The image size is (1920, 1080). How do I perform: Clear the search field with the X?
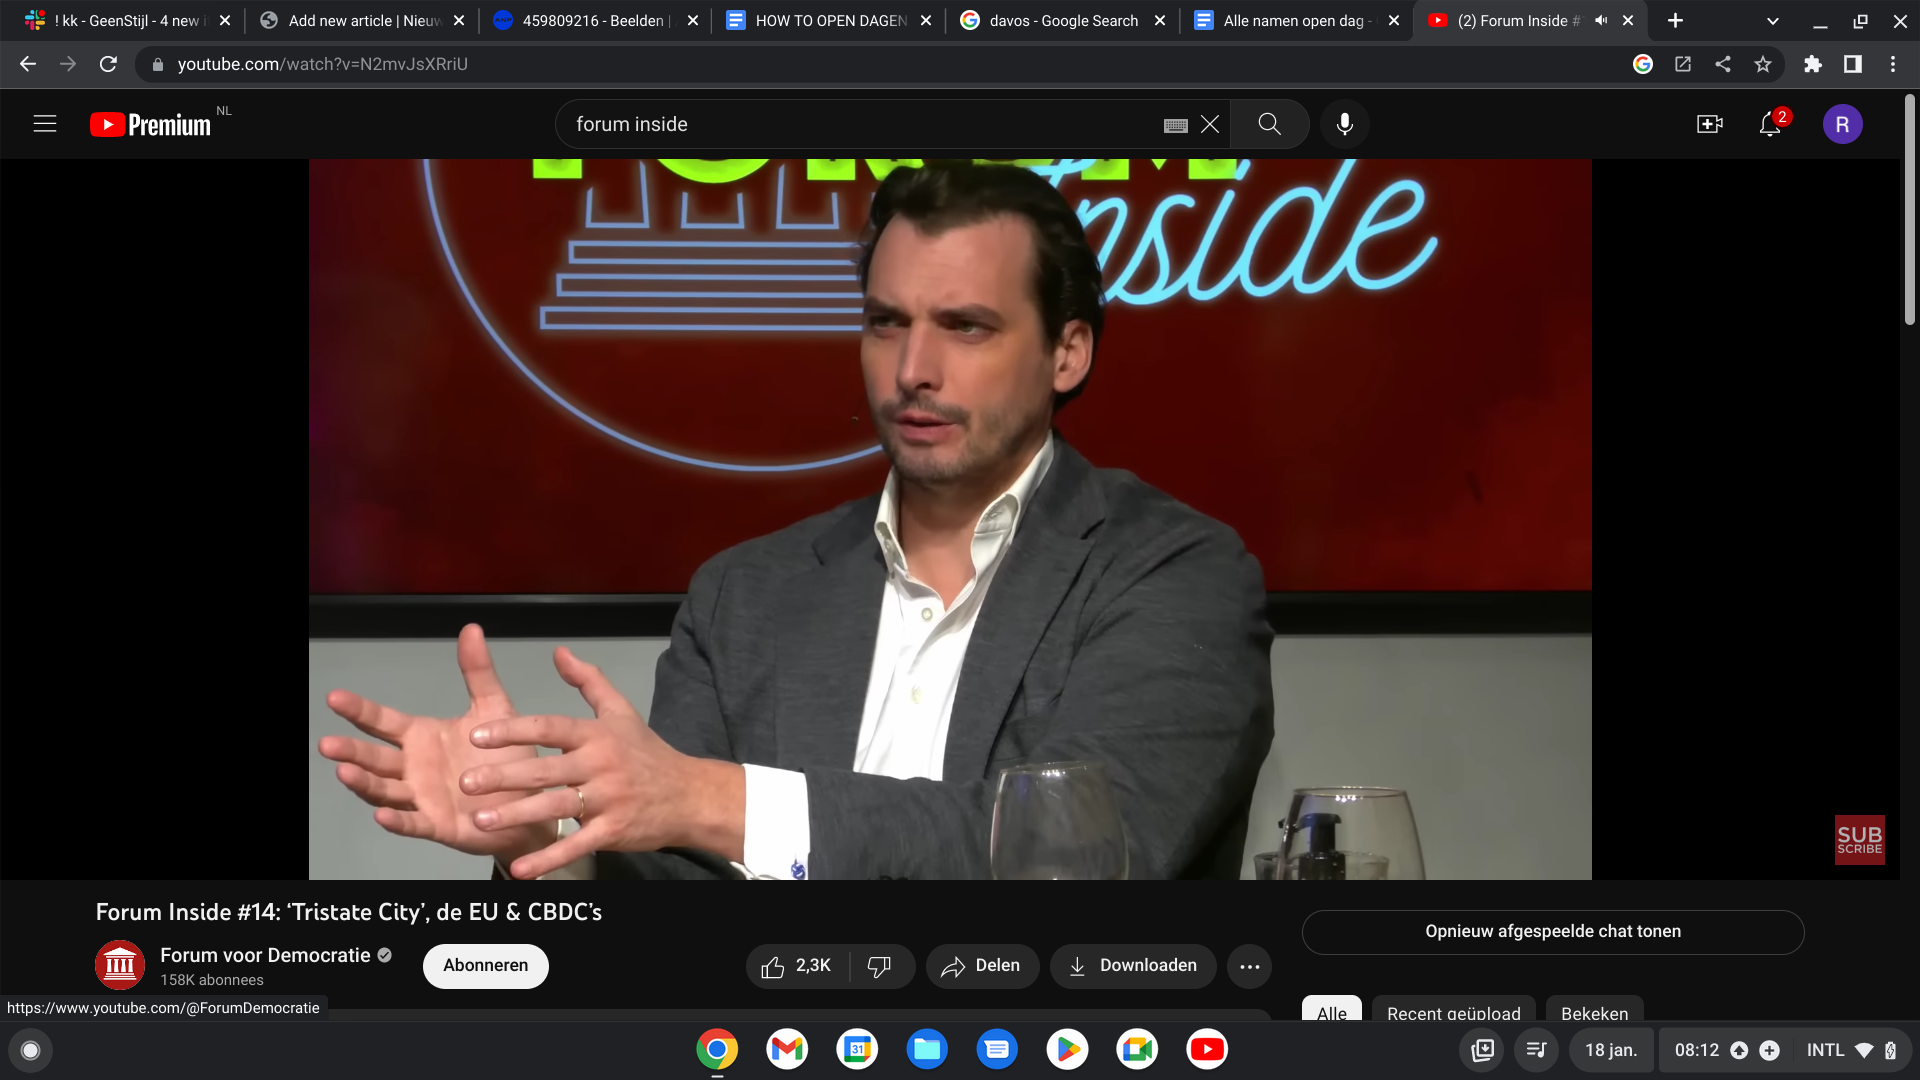click(1210, 124)
